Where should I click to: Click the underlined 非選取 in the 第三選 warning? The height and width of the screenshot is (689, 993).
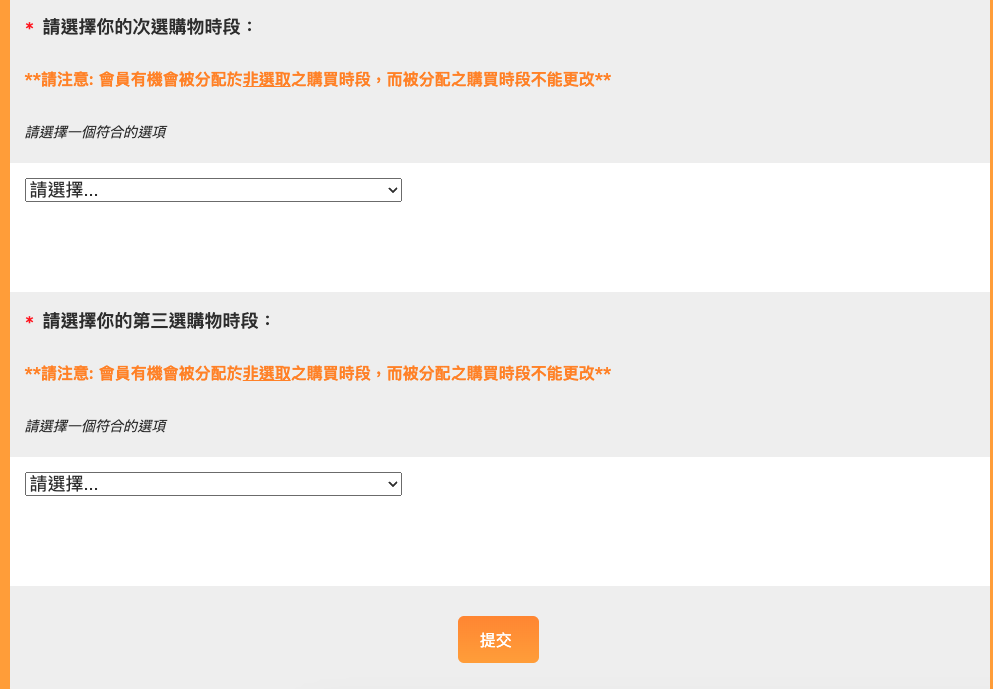pyautogui.click(x=266, y=374)
